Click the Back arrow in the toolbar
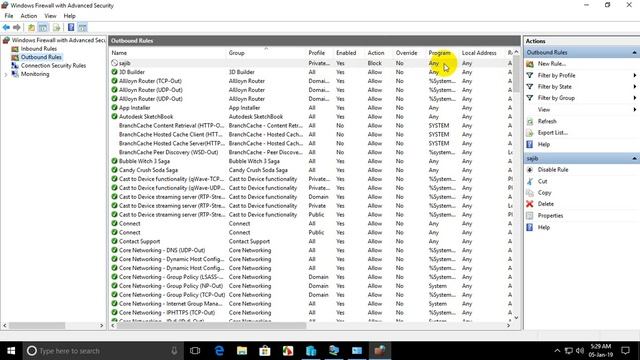 [6, 27]
